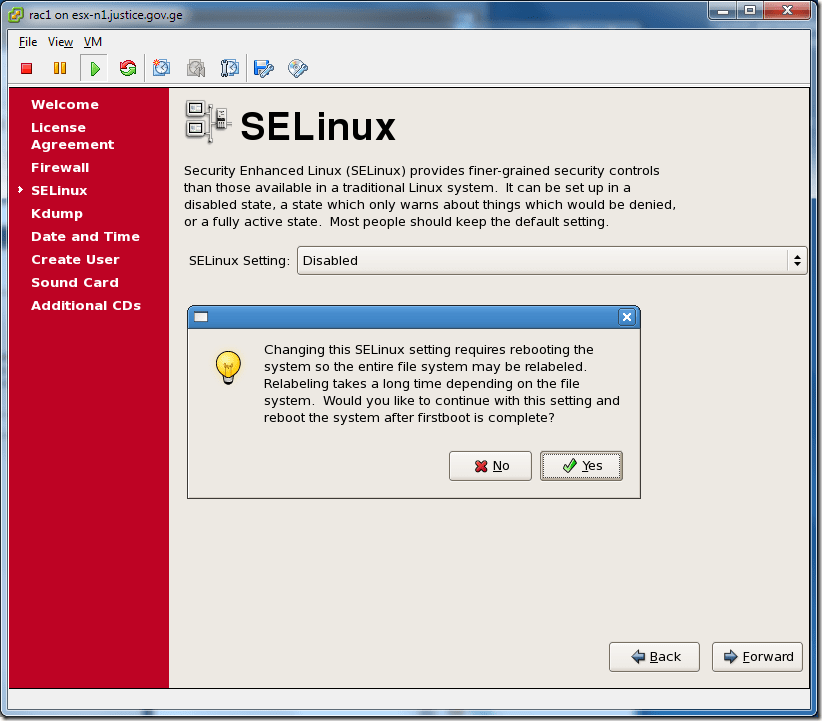The width and height of the screenshot is (822, 721).
Task: Close the reboot warning dialog
Action: (x=627, y=317)
